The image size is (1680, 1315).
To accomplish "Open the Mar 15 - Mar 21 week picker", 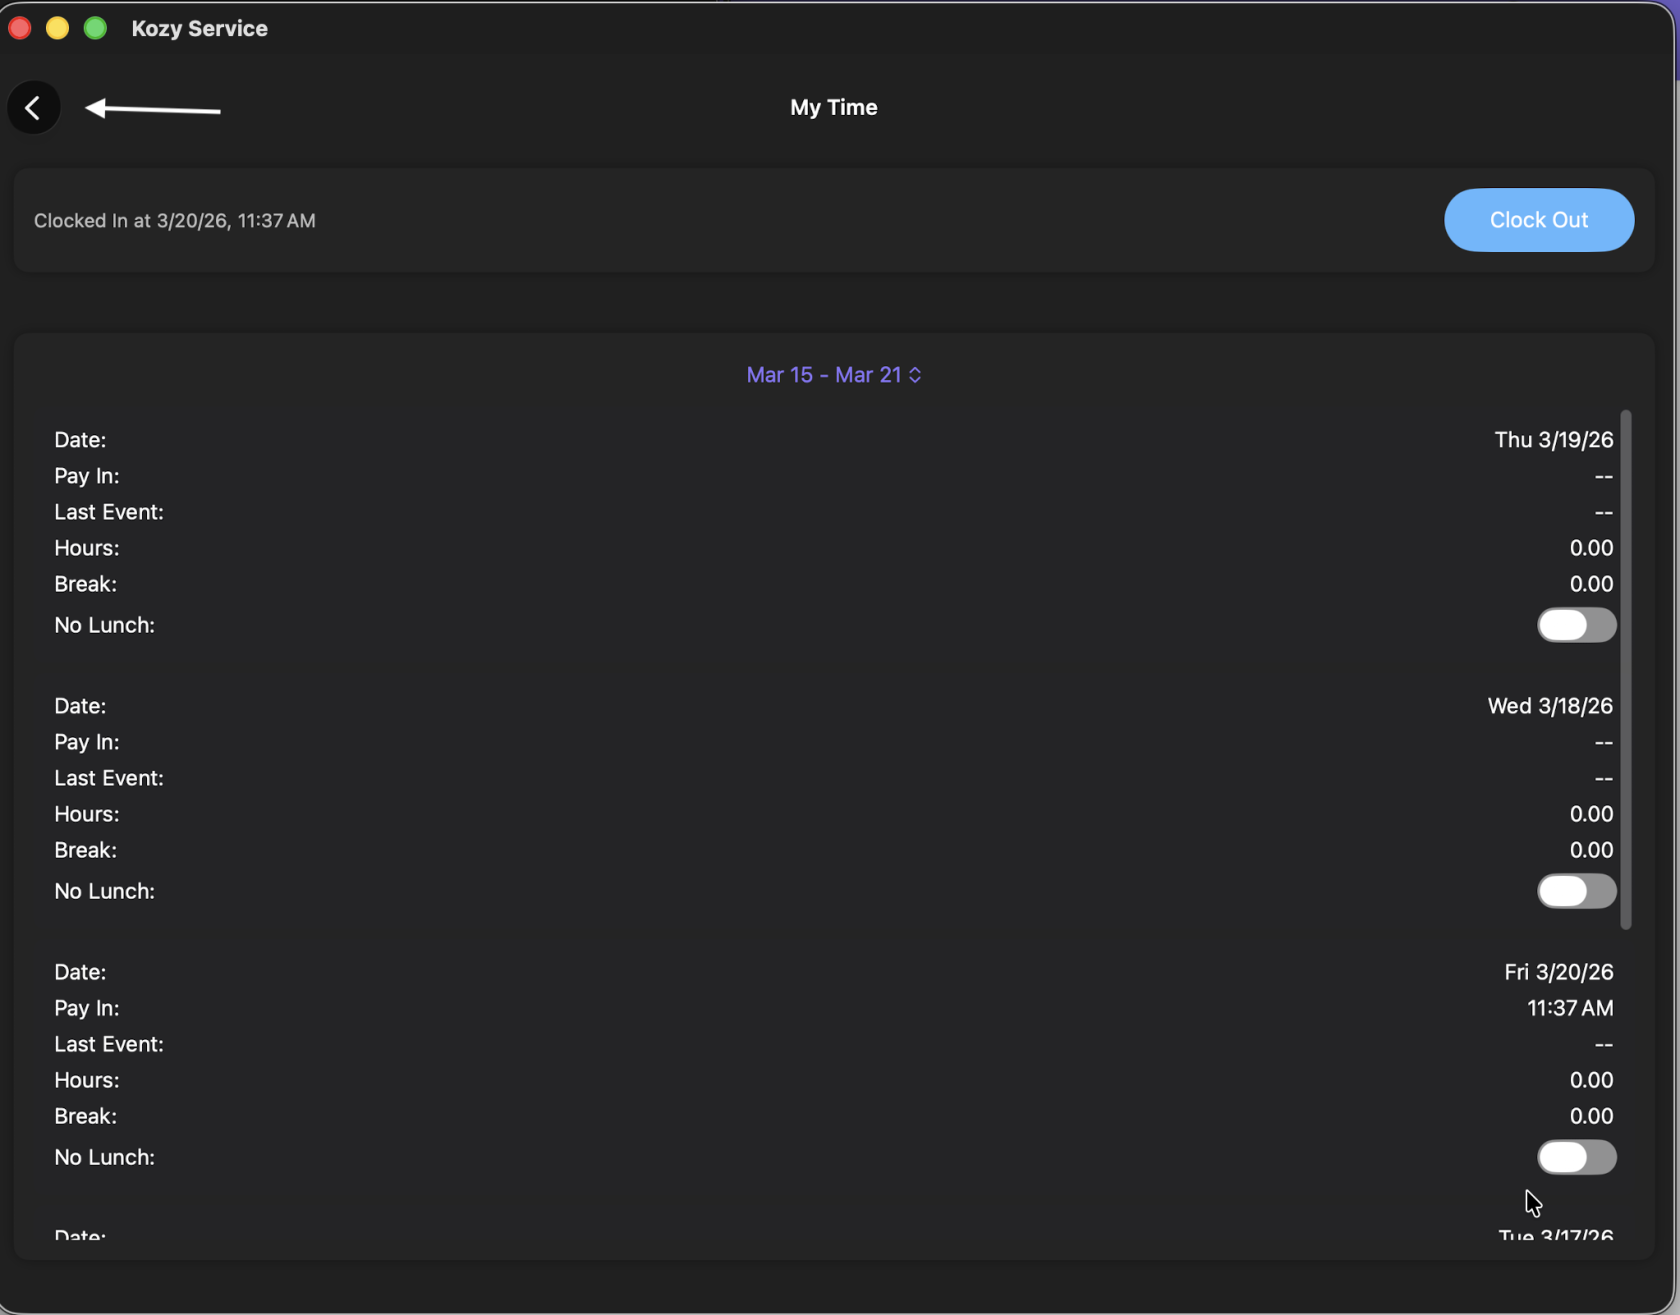I will 833,375.
